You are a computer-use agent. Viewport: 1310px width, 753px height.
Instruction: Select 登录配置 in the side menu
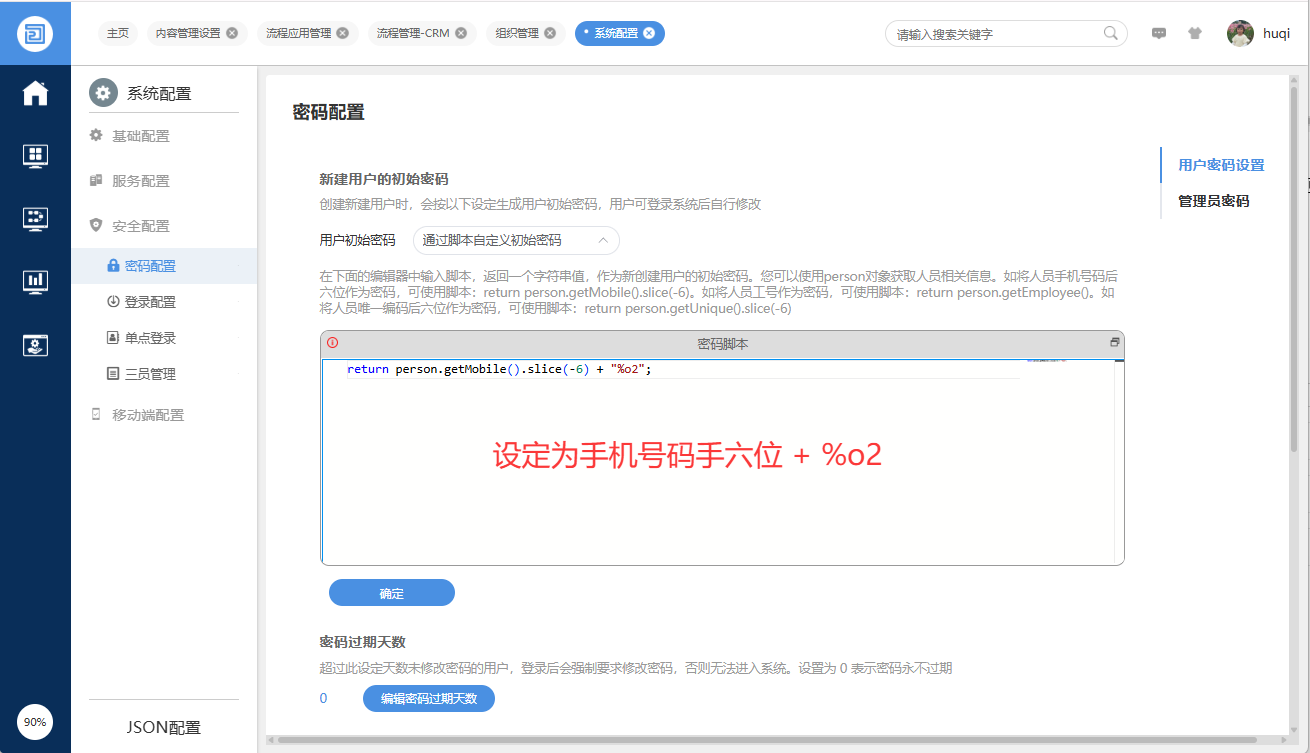(150, 302)
